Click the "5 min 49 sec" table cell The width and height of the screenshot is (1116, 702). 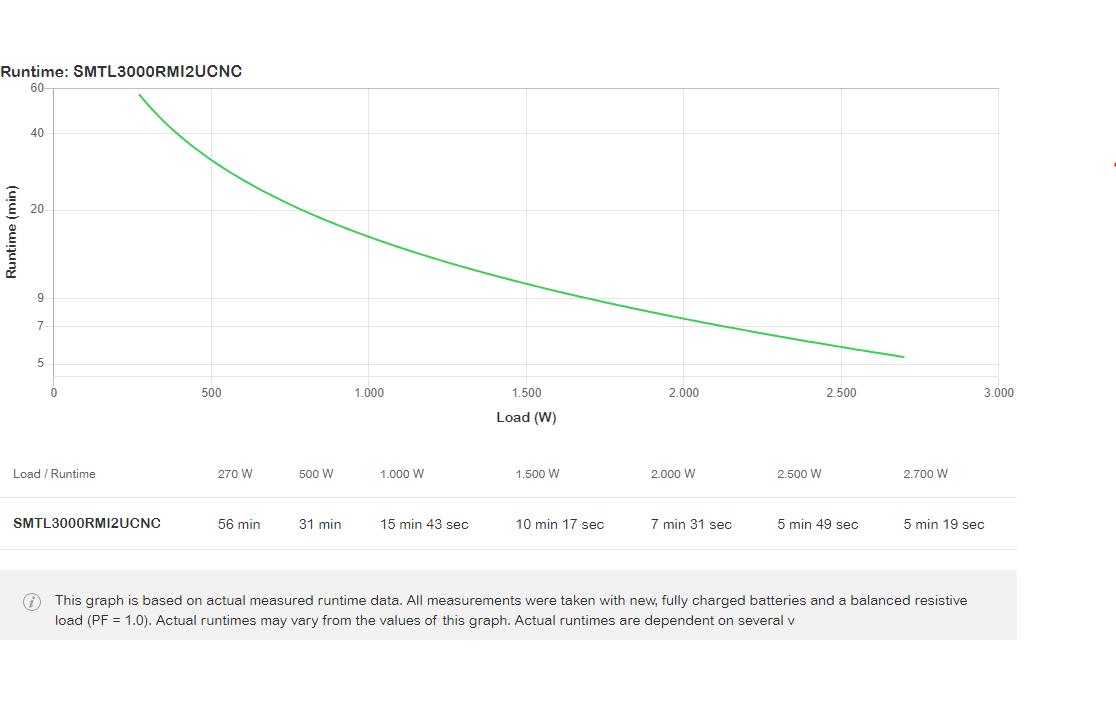tap(817, 524)
